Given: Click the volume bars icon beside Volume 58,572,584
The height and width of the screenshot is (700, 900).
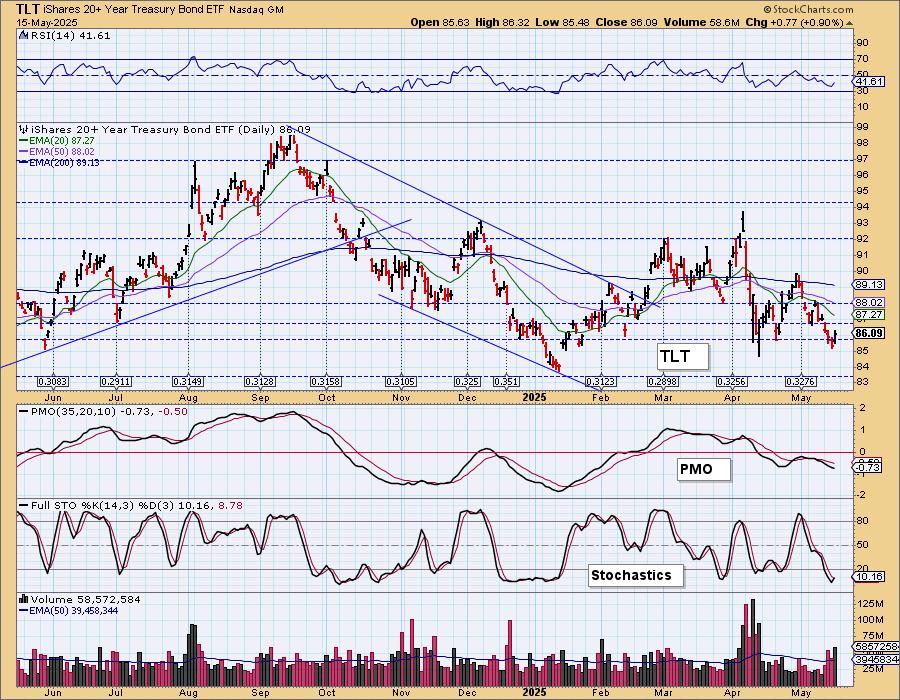Looking at the screenshot, I should (24, 599).
